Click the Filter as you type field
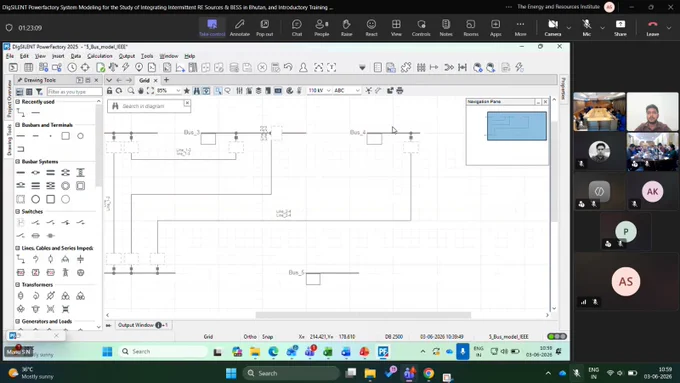Viewport: 680px width, 383px height. coord(74,92)
